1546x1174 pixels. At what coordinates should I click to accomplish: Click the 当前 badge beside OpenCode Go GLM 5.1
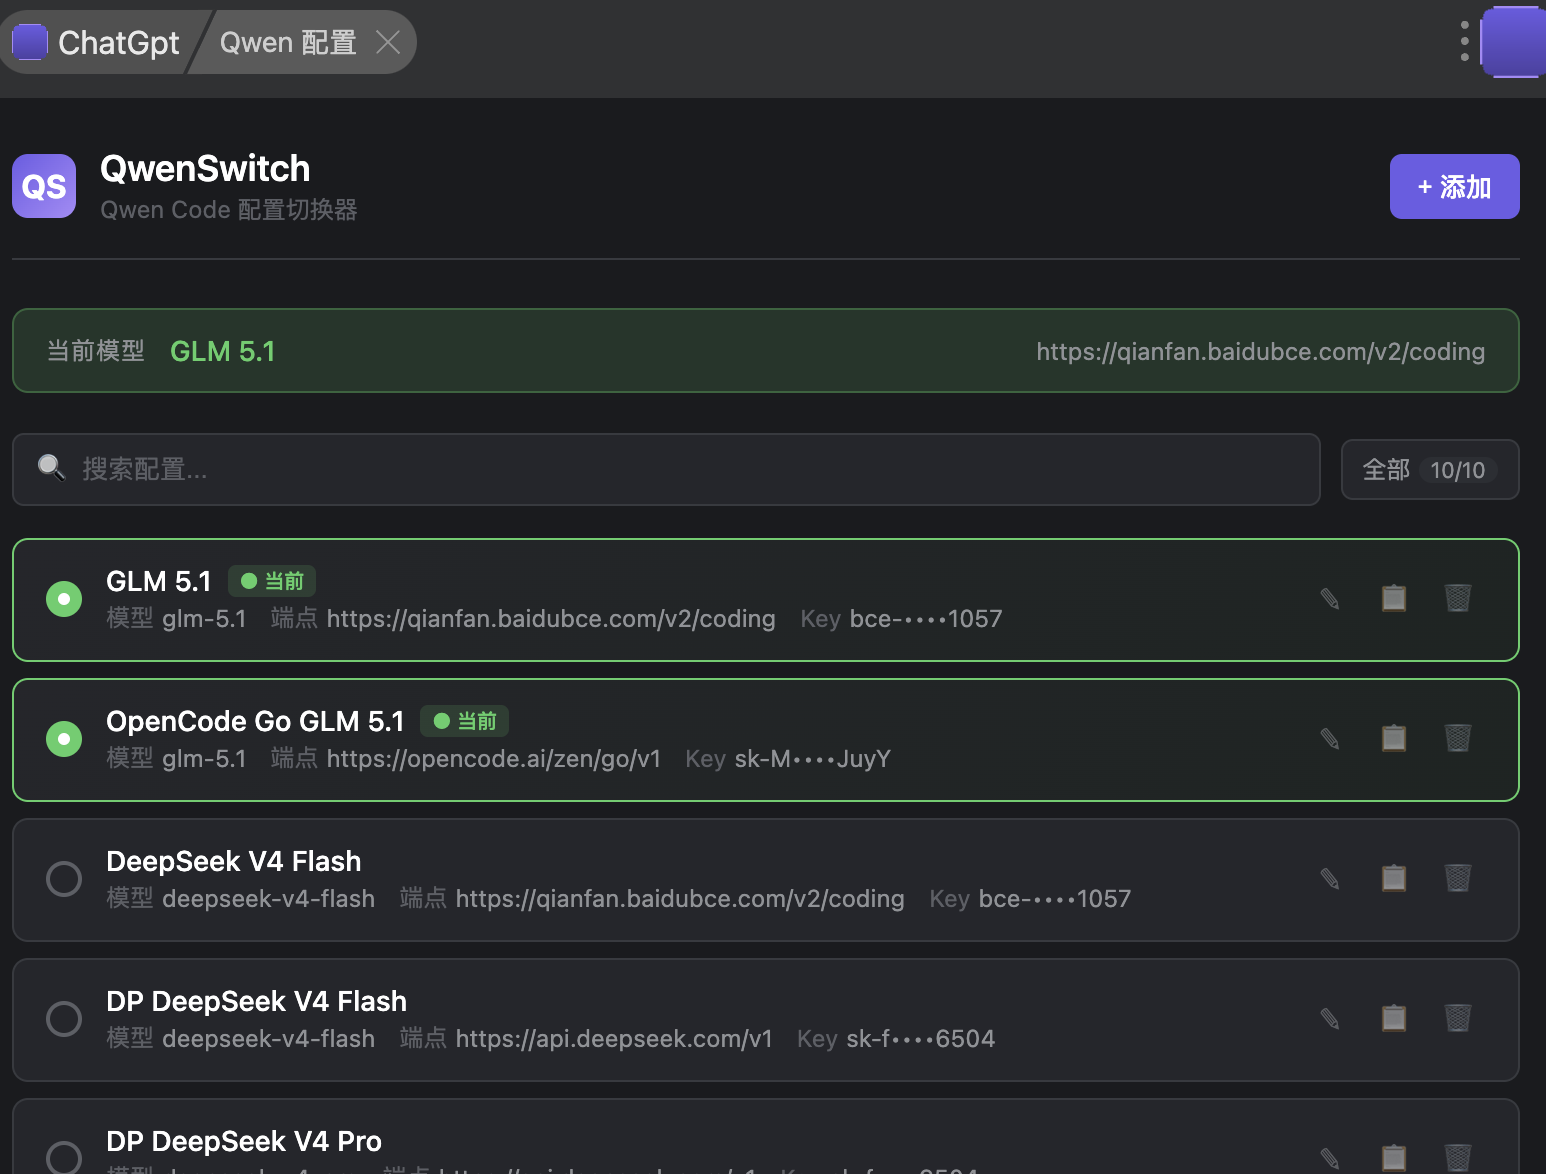pyautogui.click(x=465, y=721)
